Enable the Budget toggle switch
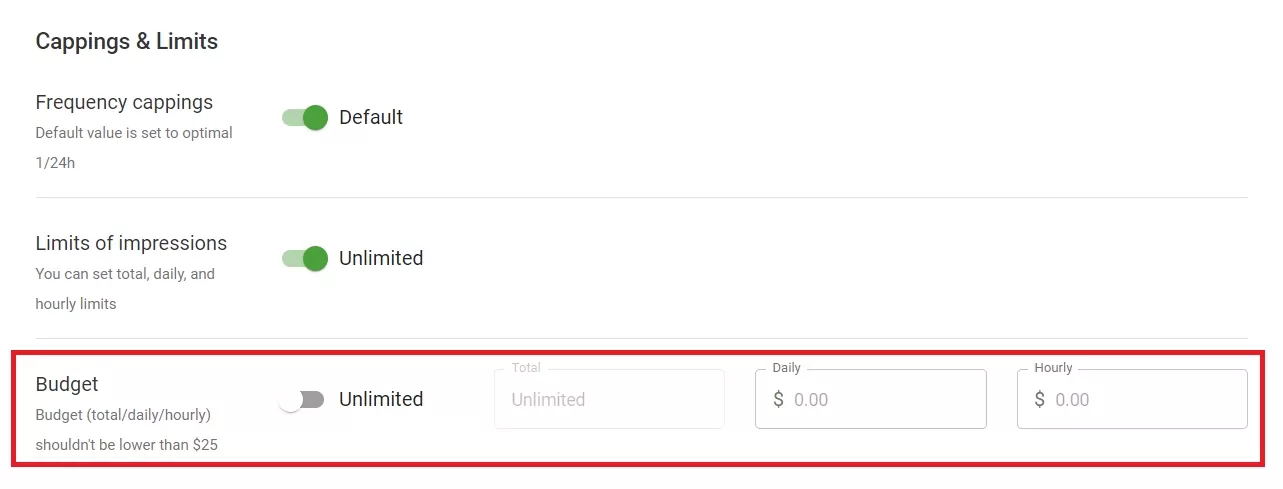The height and width of the screenshot is (489, 1283). click(x=301, y=400)
